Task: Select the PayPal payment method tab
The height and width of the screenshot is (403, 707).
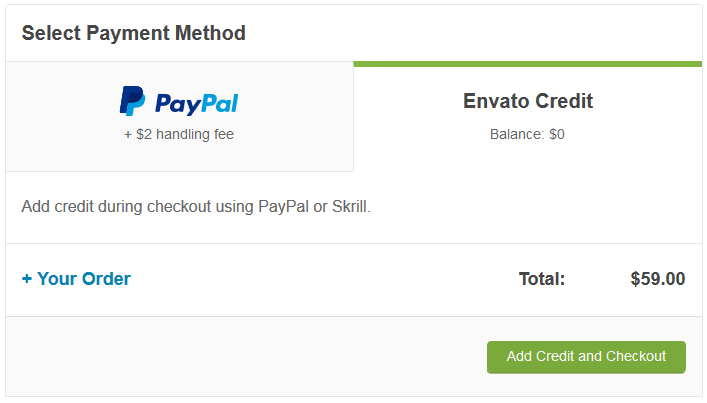Action: (x=179, y=116)
